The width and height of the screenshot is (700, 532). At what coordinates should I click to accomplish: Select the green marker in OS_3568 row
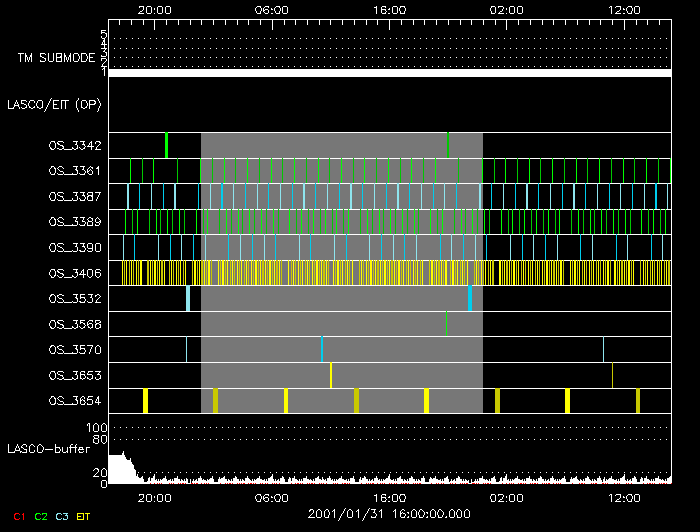click(446, 324)
